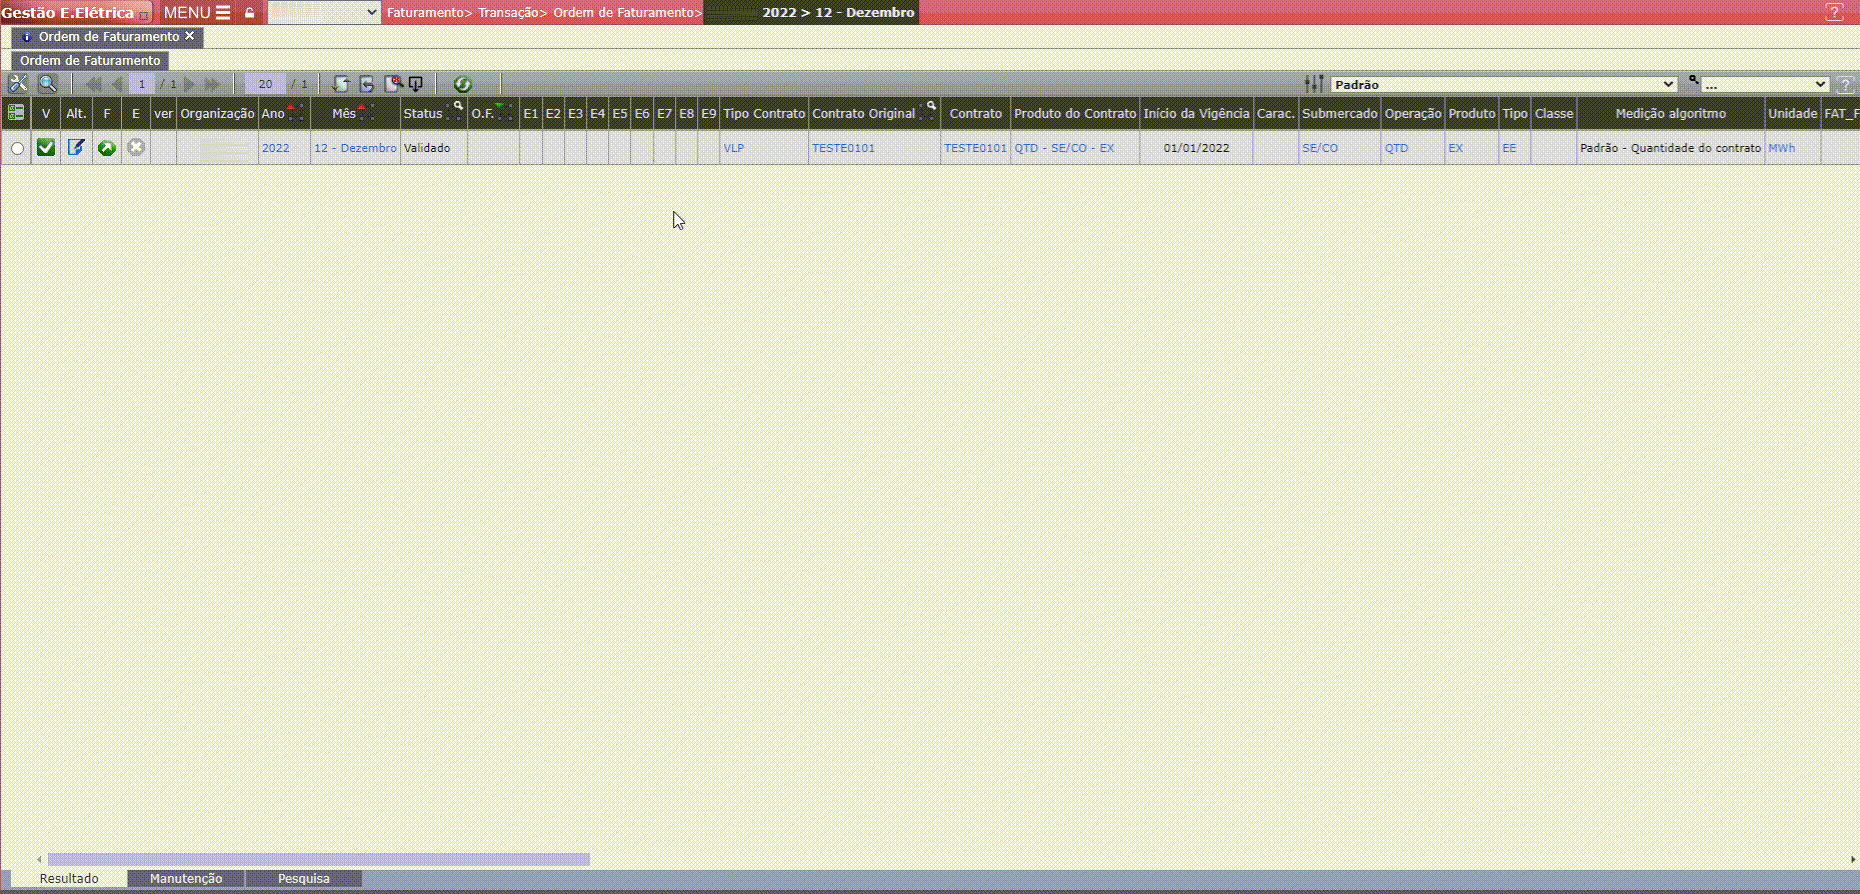
Task: Expand the Padrão layout dropdown
Action: pyautogui.click(x=1503, y=84)
